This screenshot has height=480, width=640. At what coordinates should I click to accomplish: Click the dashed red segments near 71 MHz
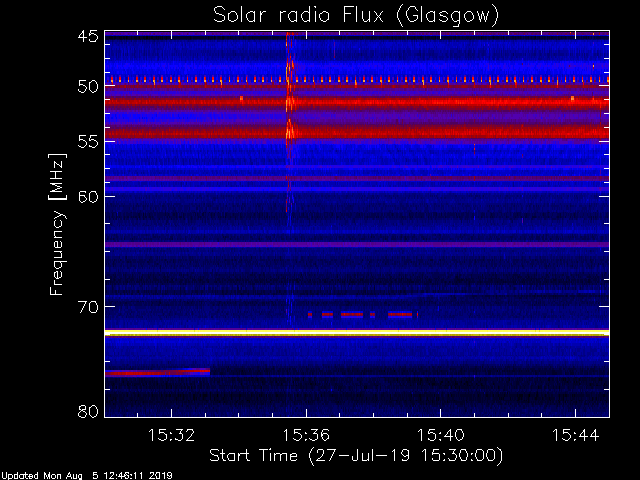[363, 315]
